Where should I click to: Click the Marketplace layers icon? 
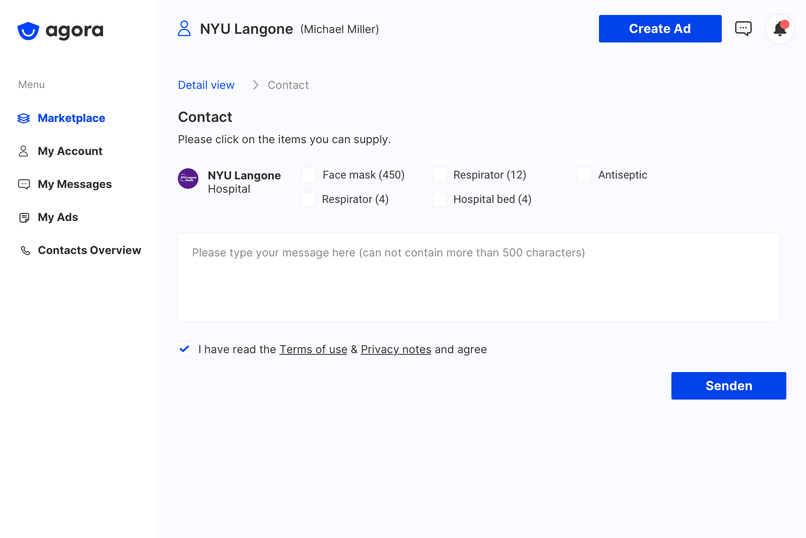pos(24,118)
